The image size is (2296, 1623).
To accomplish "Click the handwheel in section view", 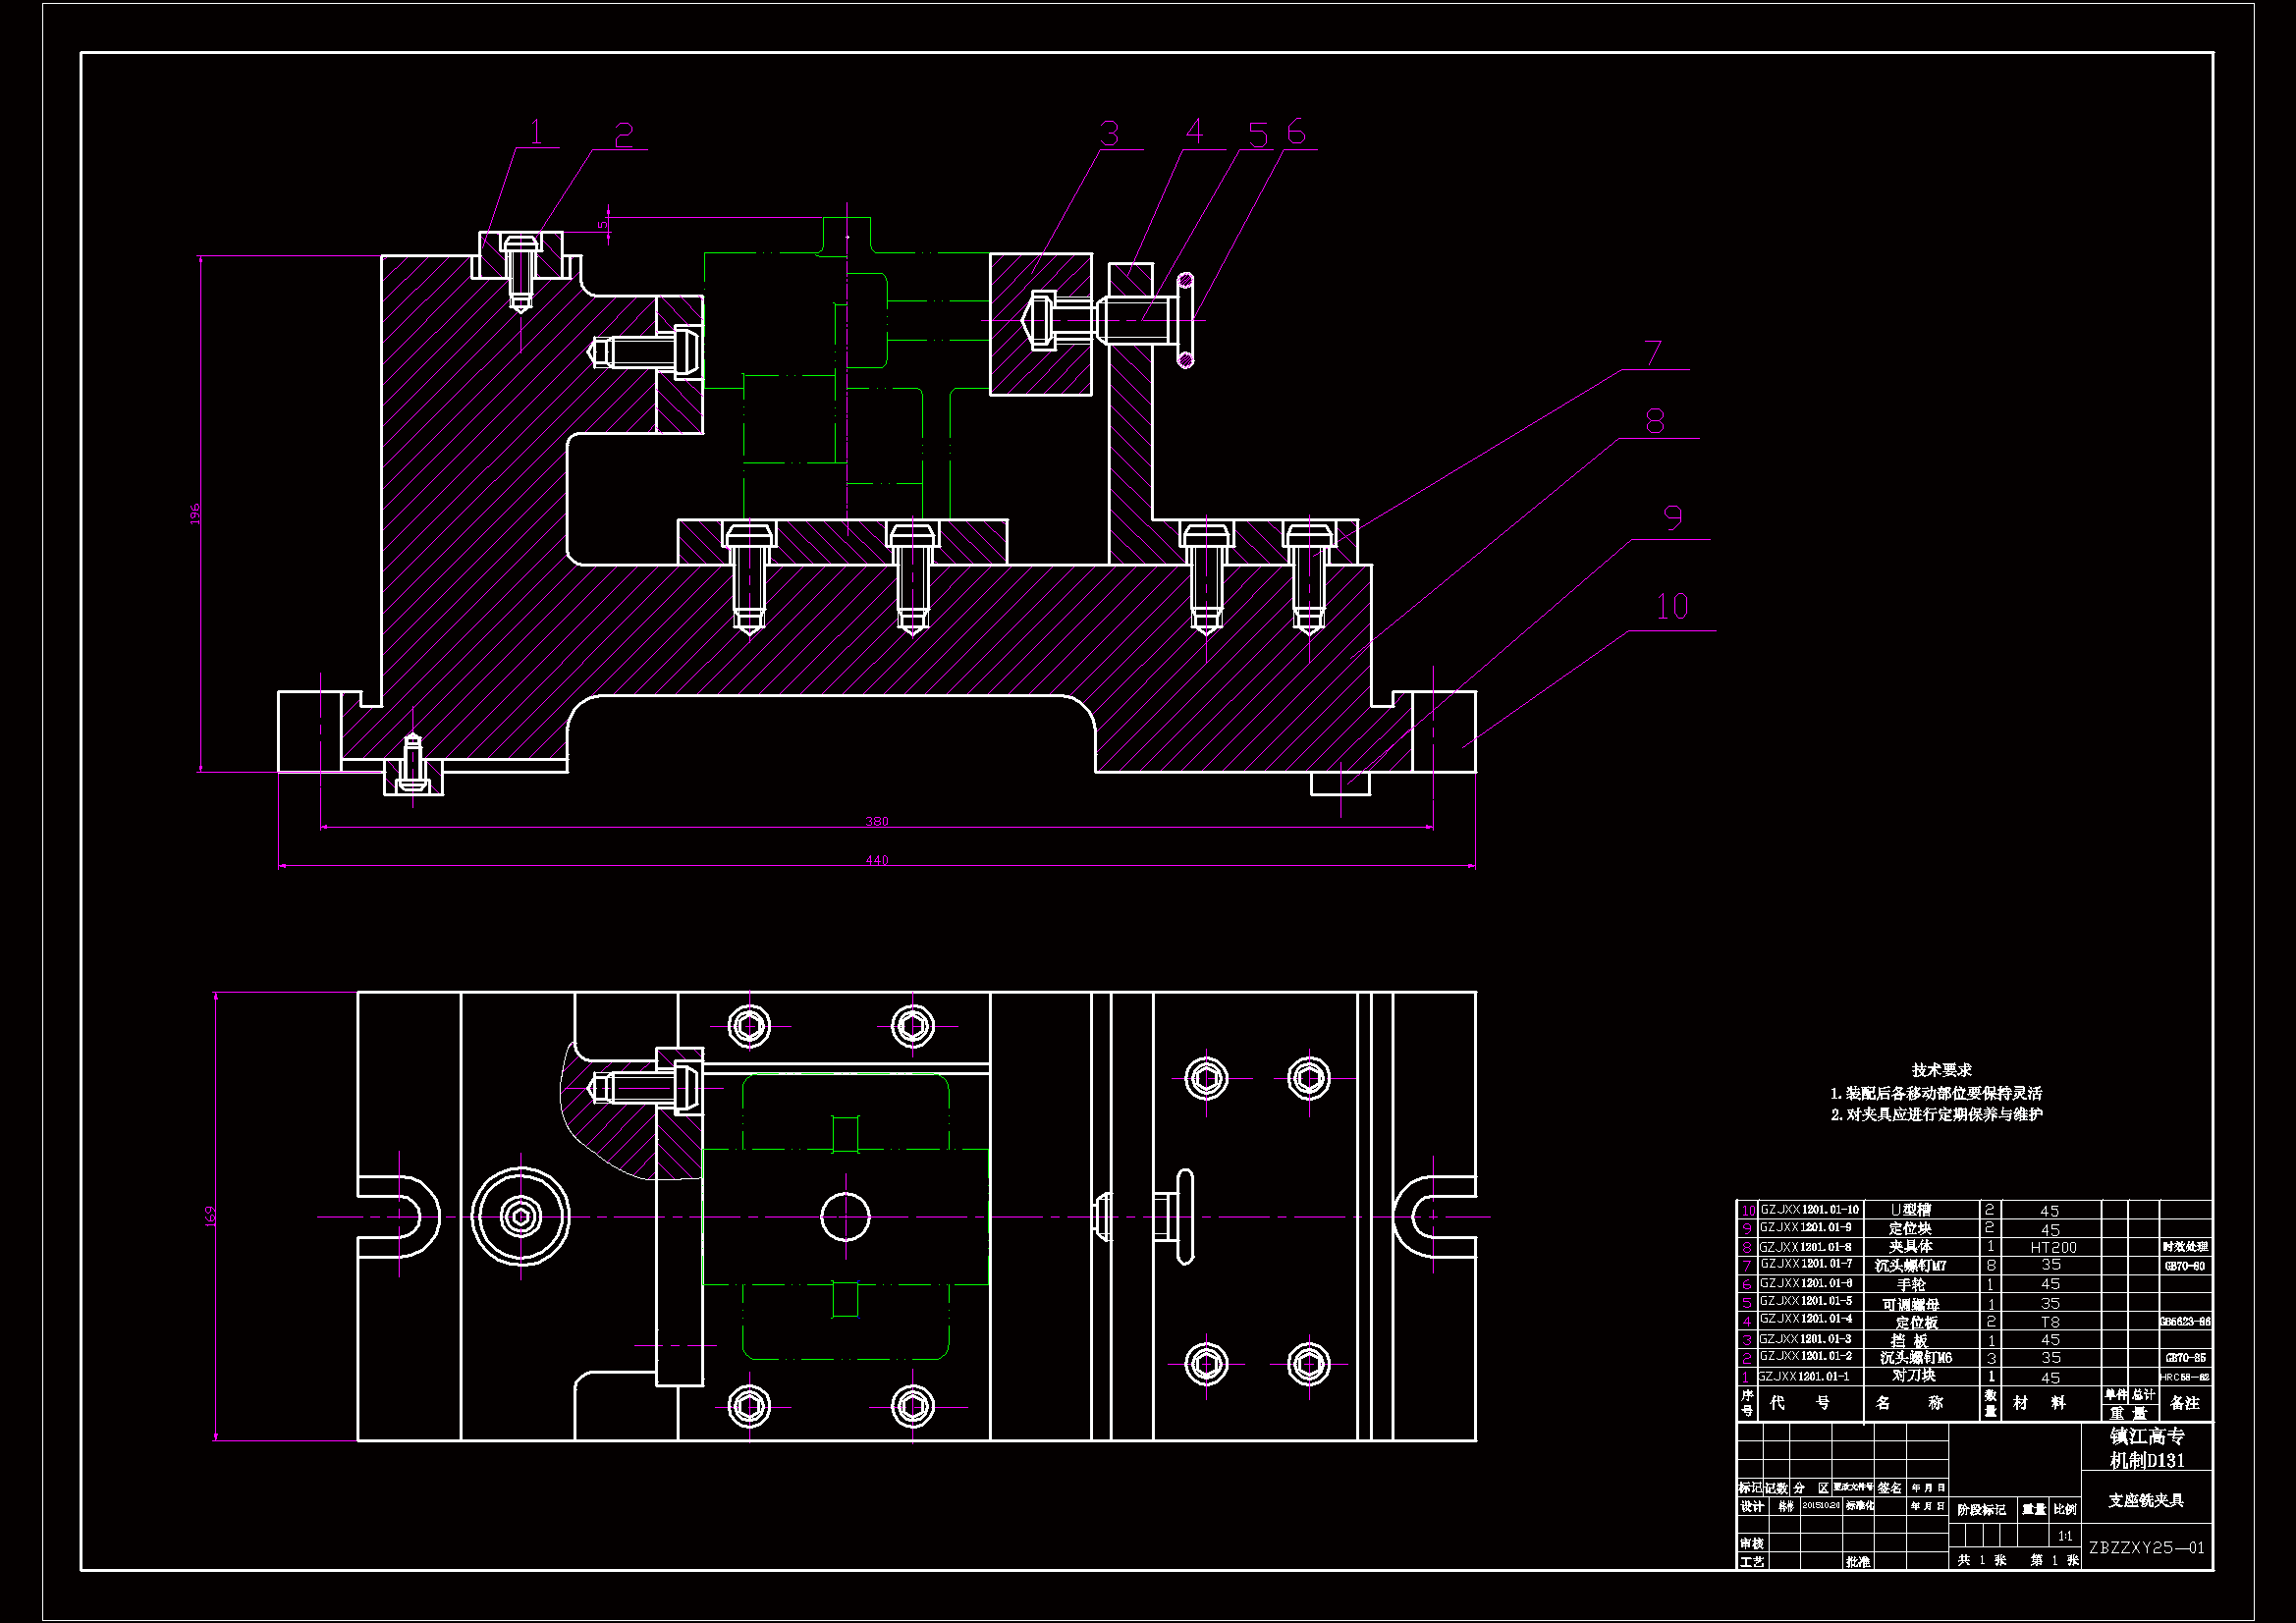I will [x=1186, y=320].
